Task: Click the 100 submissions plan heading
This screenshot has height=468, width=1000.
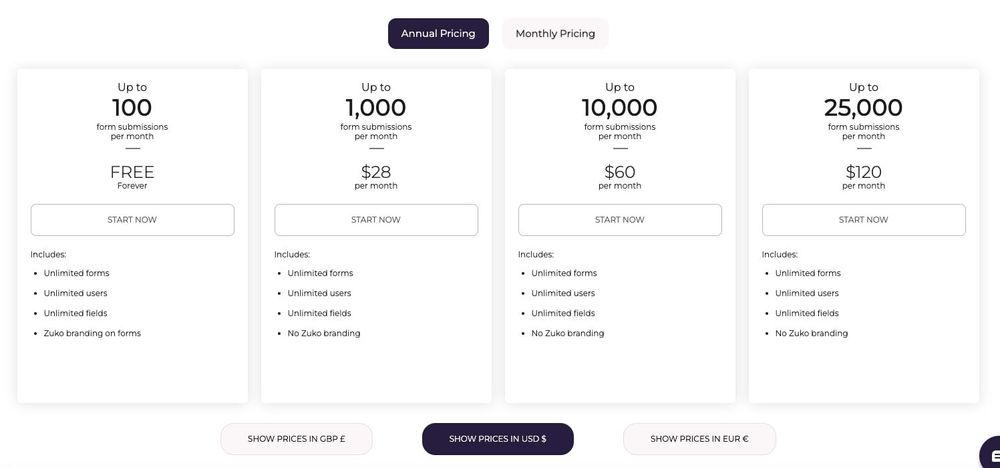Action: coord(132,108)
